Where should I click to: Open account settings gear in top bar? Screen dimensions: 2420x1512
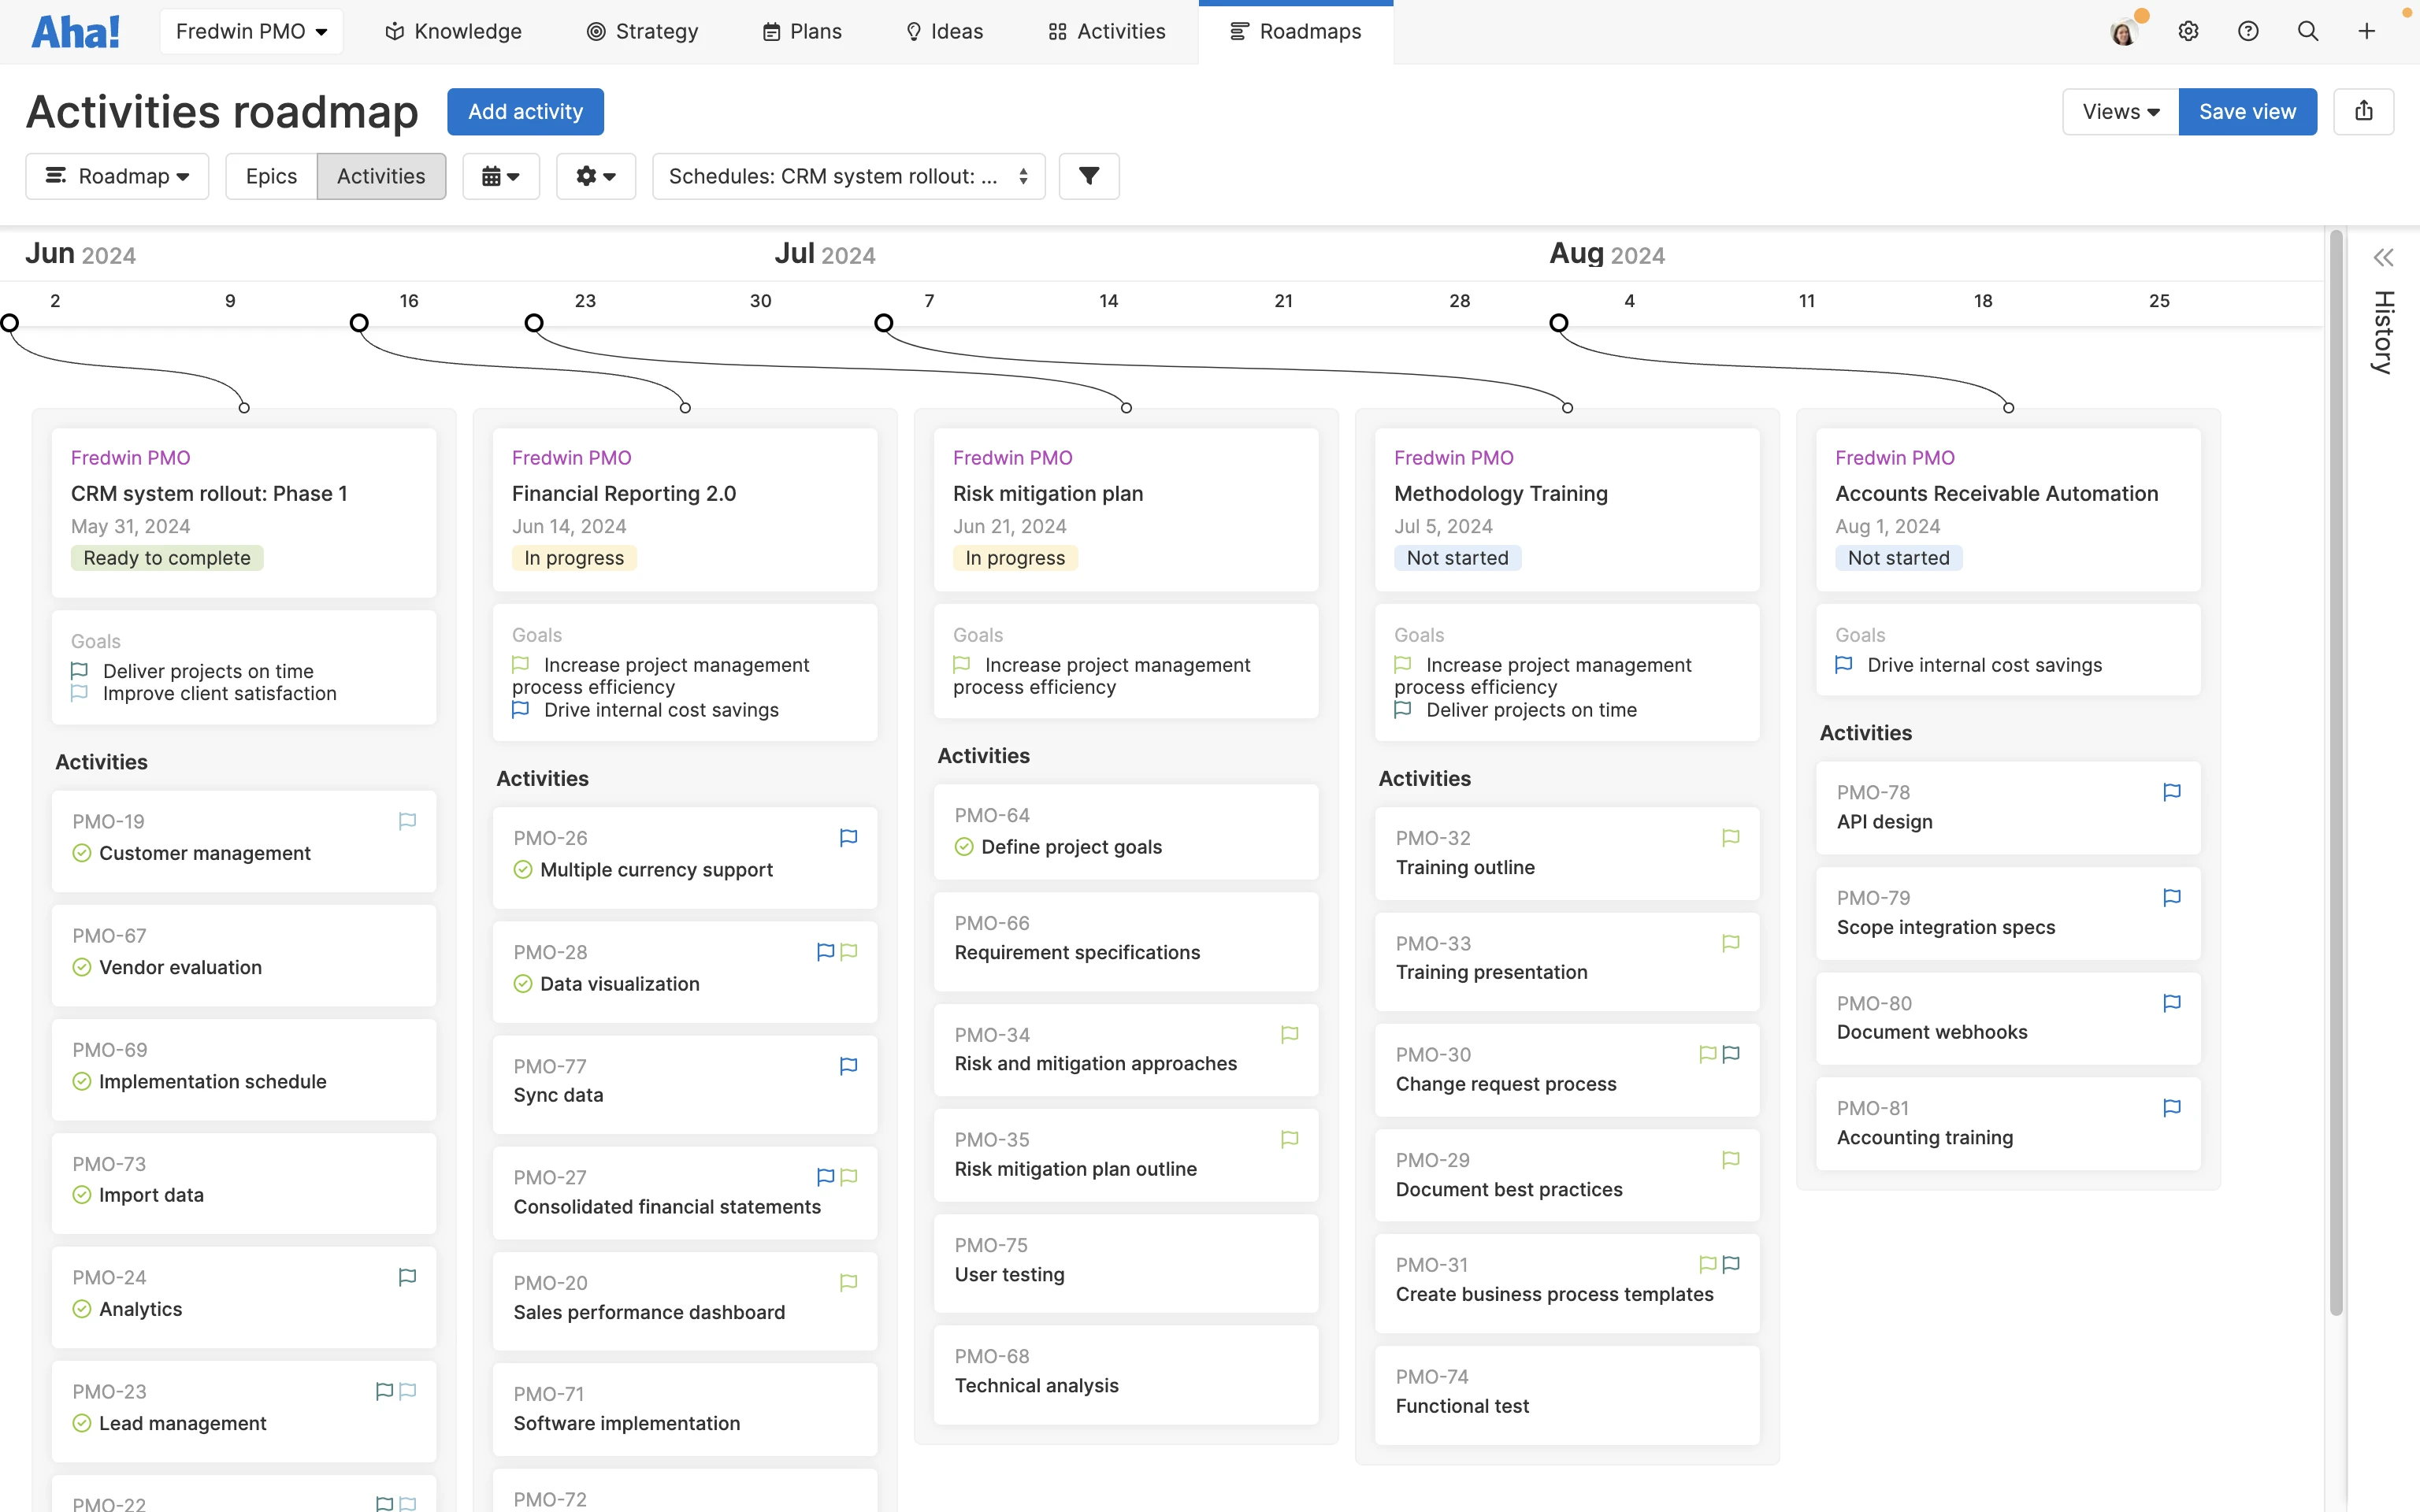[x=2189, y=31]
